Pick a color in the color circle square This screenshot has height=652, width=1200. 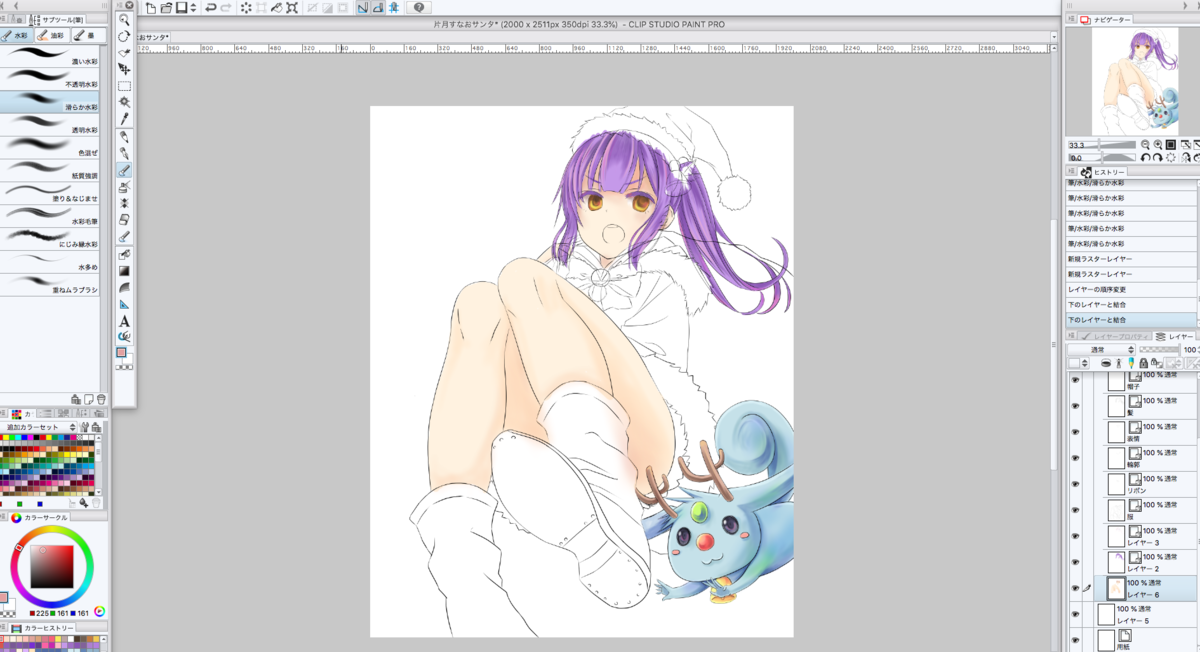point(51,566)
